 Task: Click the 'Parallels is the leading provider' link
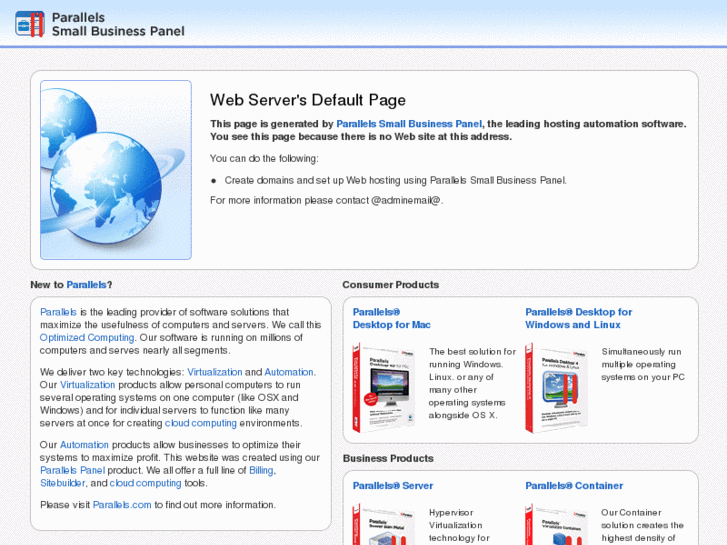(58, 312)
